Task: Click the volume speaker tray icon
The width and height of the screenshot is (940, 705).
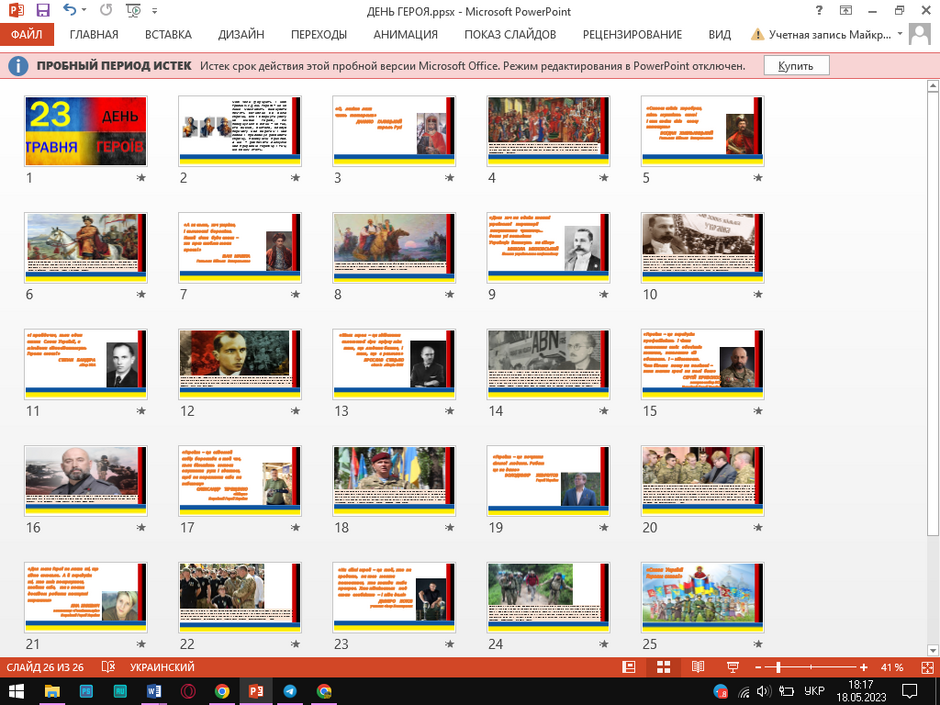Action: coord(764,691)
